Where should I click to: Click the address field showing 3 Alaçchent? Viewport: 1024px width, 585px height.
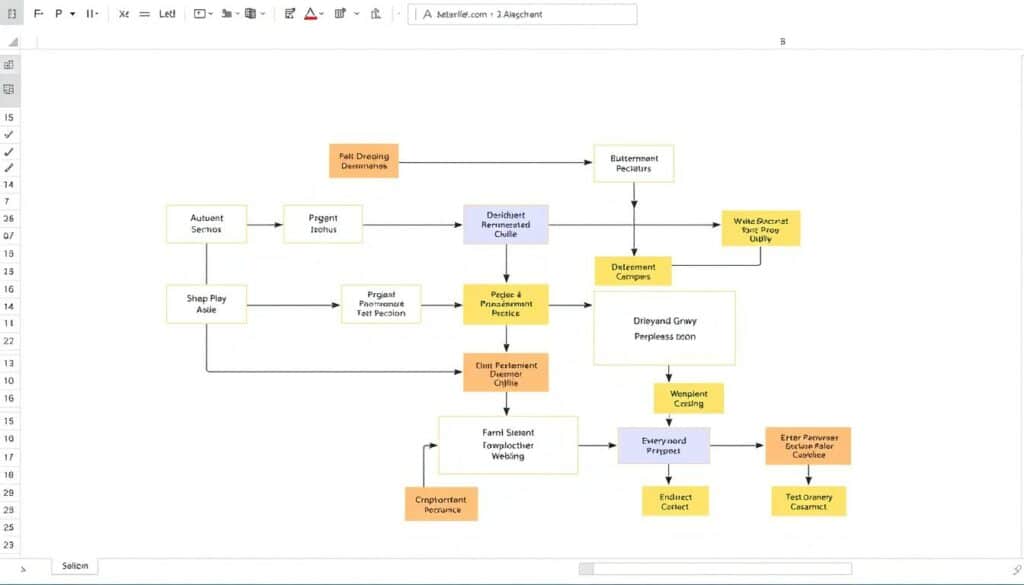pos(522,14)
